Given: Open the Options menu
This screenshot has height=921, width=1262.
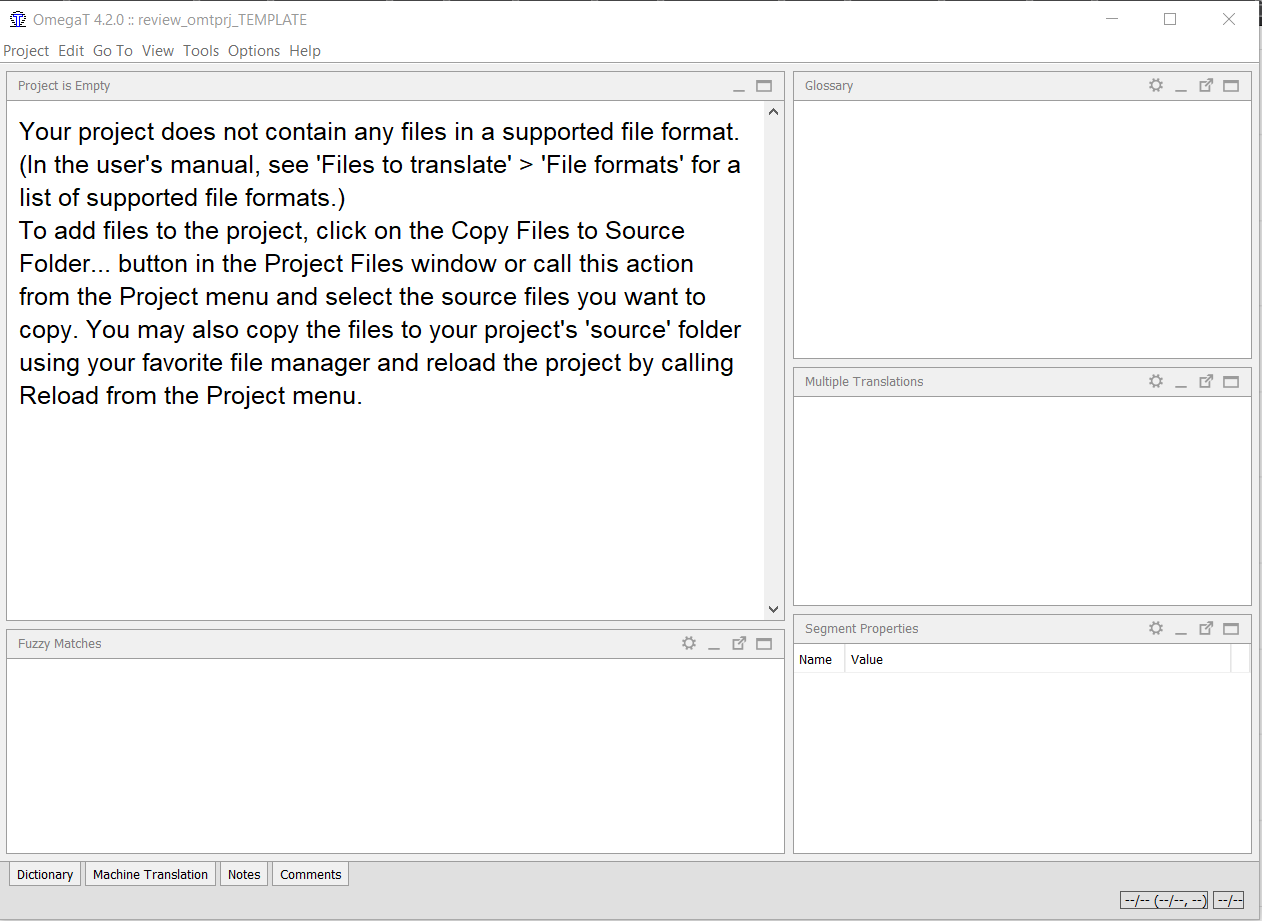Looking at the screenshot, I should point(254,51).
